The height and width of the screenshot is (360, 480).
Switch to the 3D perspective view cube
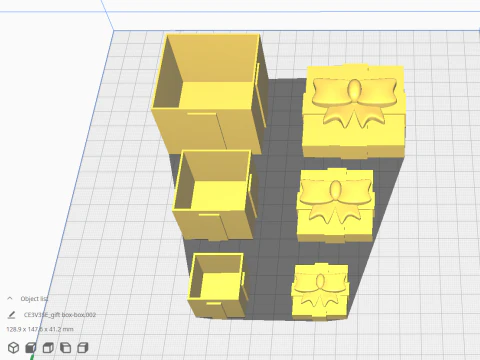(14, 348)
